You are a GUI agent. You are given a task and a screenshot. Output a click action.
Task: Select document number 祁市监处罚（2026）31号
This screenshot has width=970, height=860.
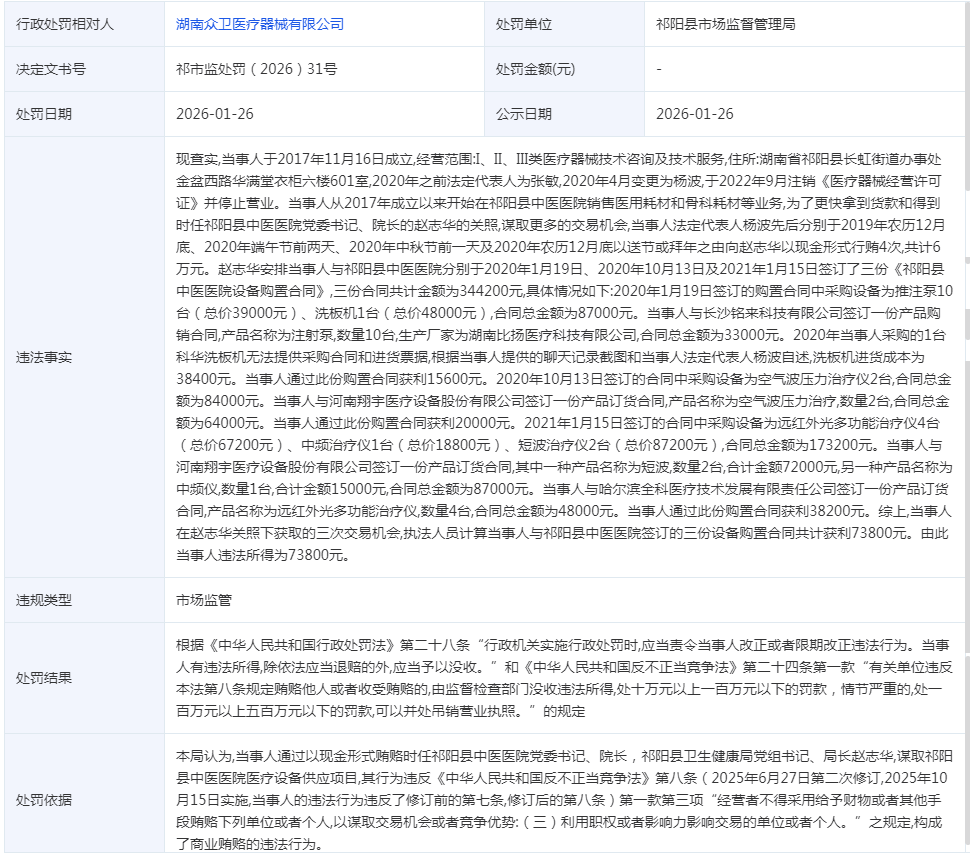point(256,69)
